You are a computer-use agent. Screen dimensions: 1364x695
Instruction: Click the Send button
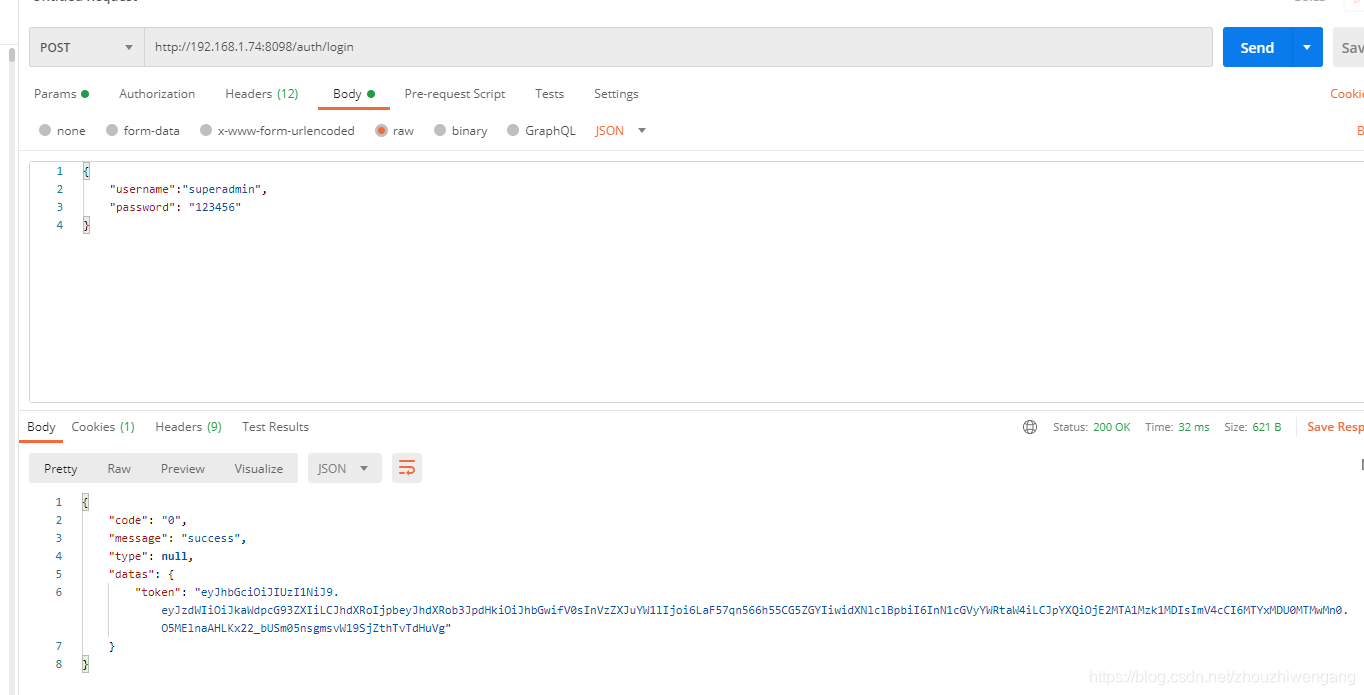click(x=1256, y=47)
